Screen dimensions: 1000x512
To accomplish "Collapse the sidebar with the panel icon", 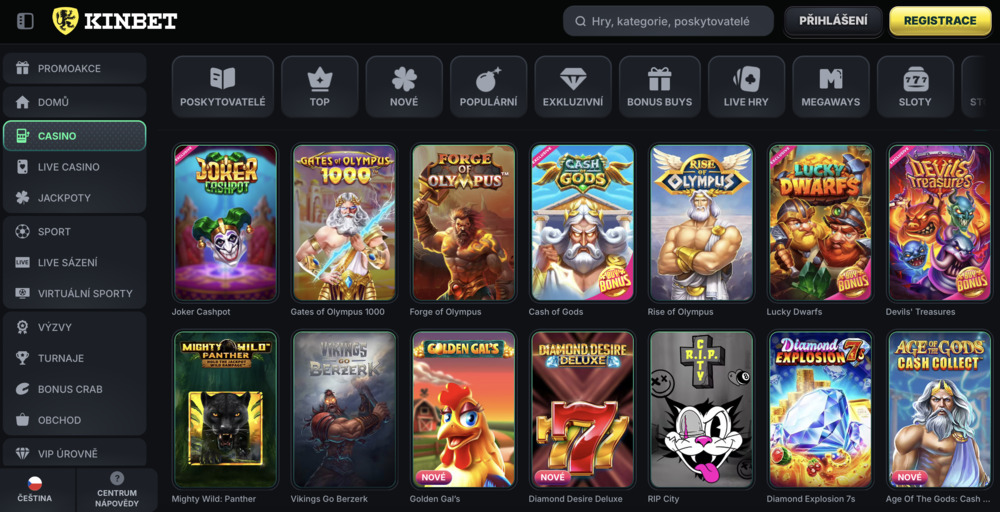I will [26, 21].
